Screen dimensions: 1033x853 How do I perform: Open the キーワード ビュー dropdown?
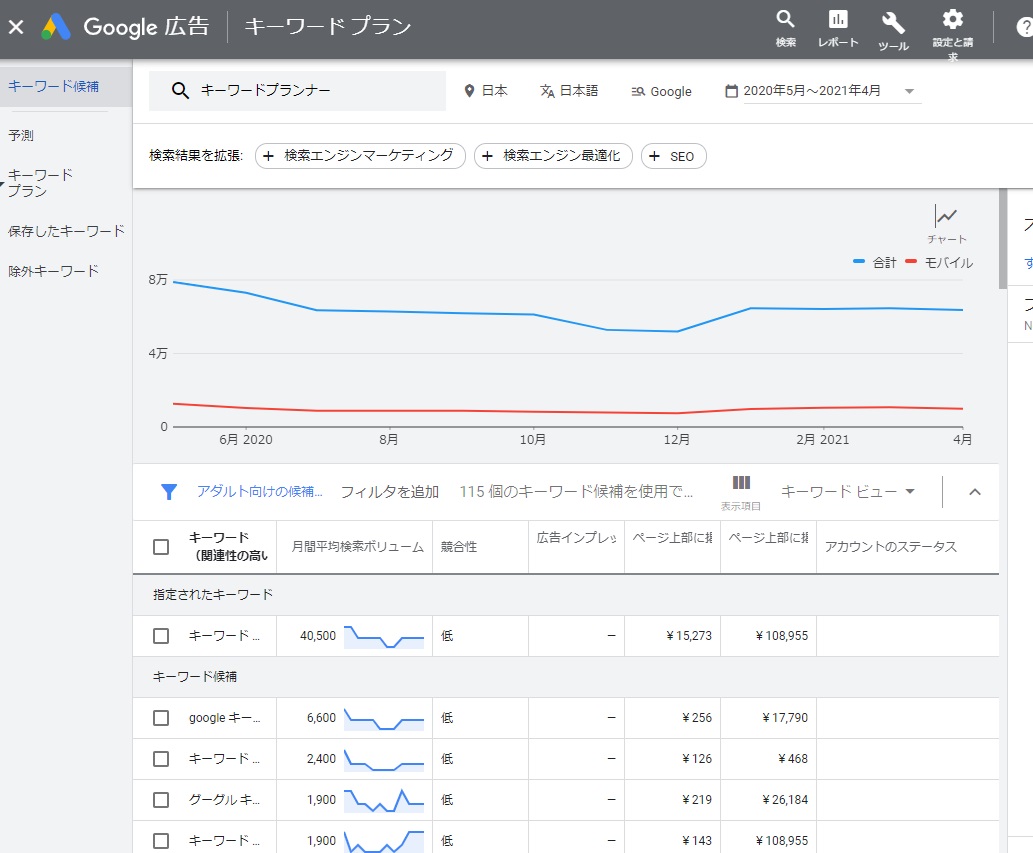click(848, 491)
